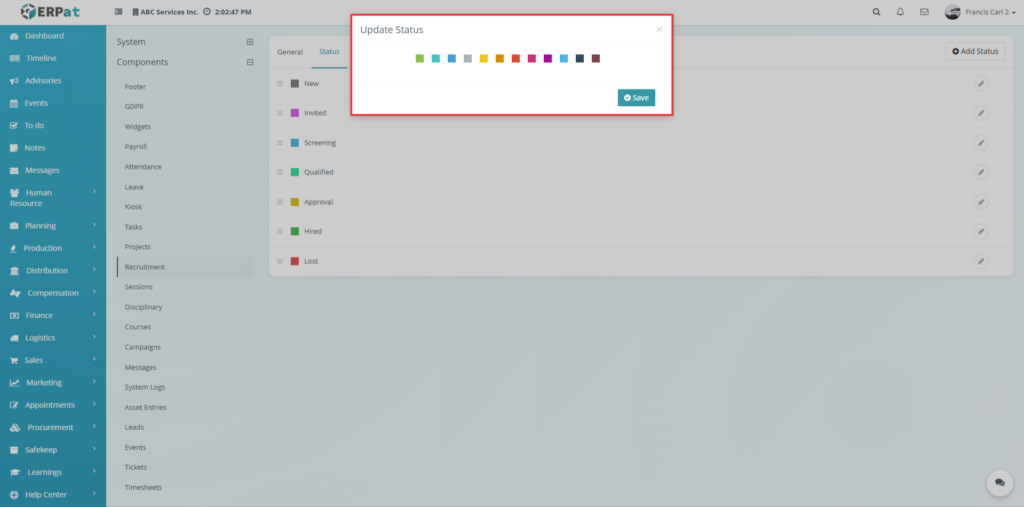This screenshot has width=1024, height=507.
Task: Click the Qualified status label
Action: [x=319, y=172]
